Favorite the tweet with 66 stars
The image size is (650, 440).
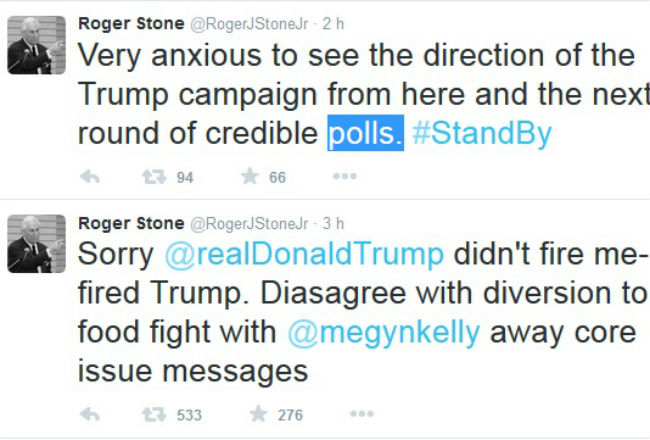pyautogui.click(x=250, y=177)
